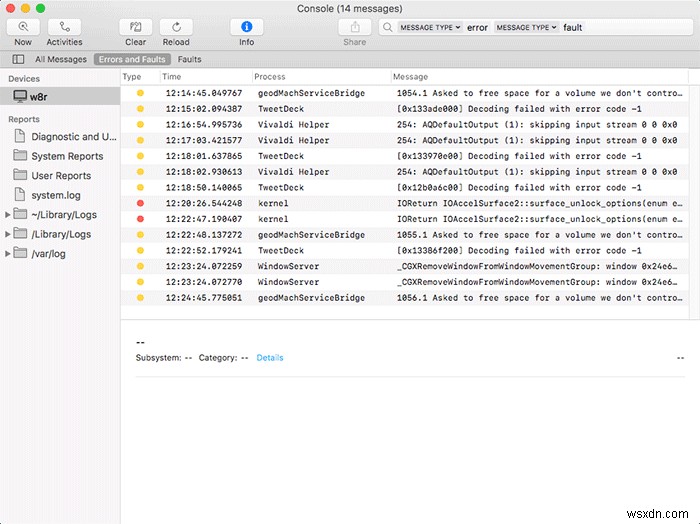Clear messages with the Clear icon
This screenshot has height=524, width=700.
pyautogui.click(x=135, y=27)
